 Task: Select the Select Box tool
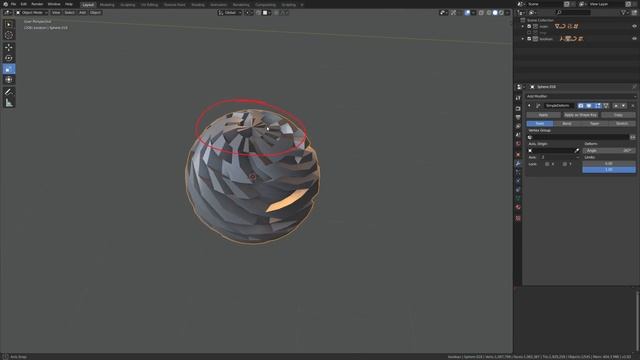point(9,24)
